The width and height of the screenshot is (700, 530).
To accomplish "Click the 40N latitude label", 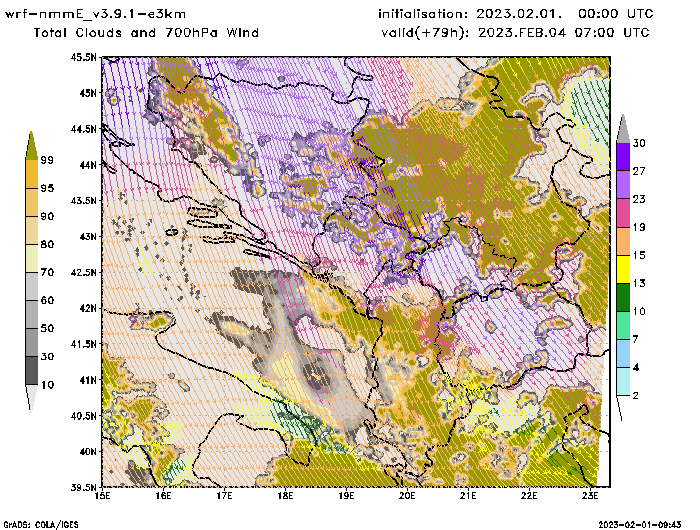I will pyautogui.click(x=88, y=451).
